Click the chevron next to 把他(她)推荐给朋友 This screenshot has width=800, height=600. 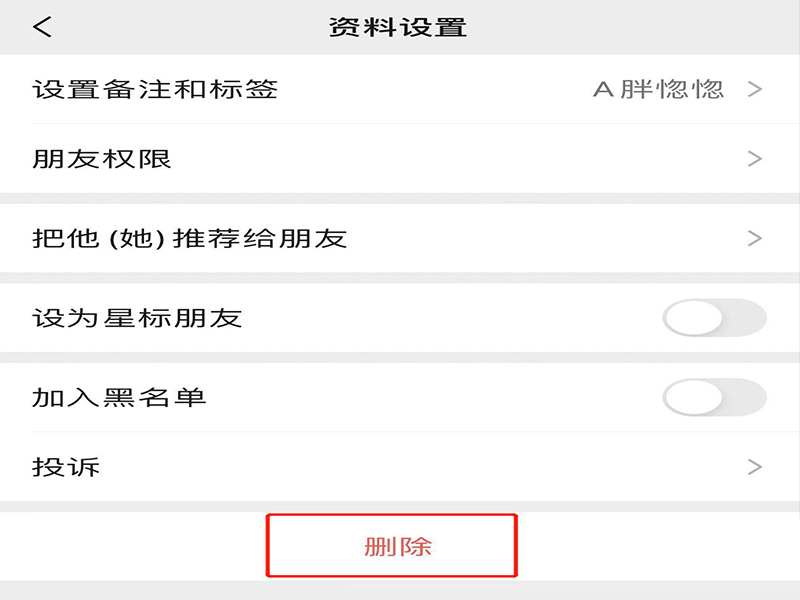click(x=755, y=238)
